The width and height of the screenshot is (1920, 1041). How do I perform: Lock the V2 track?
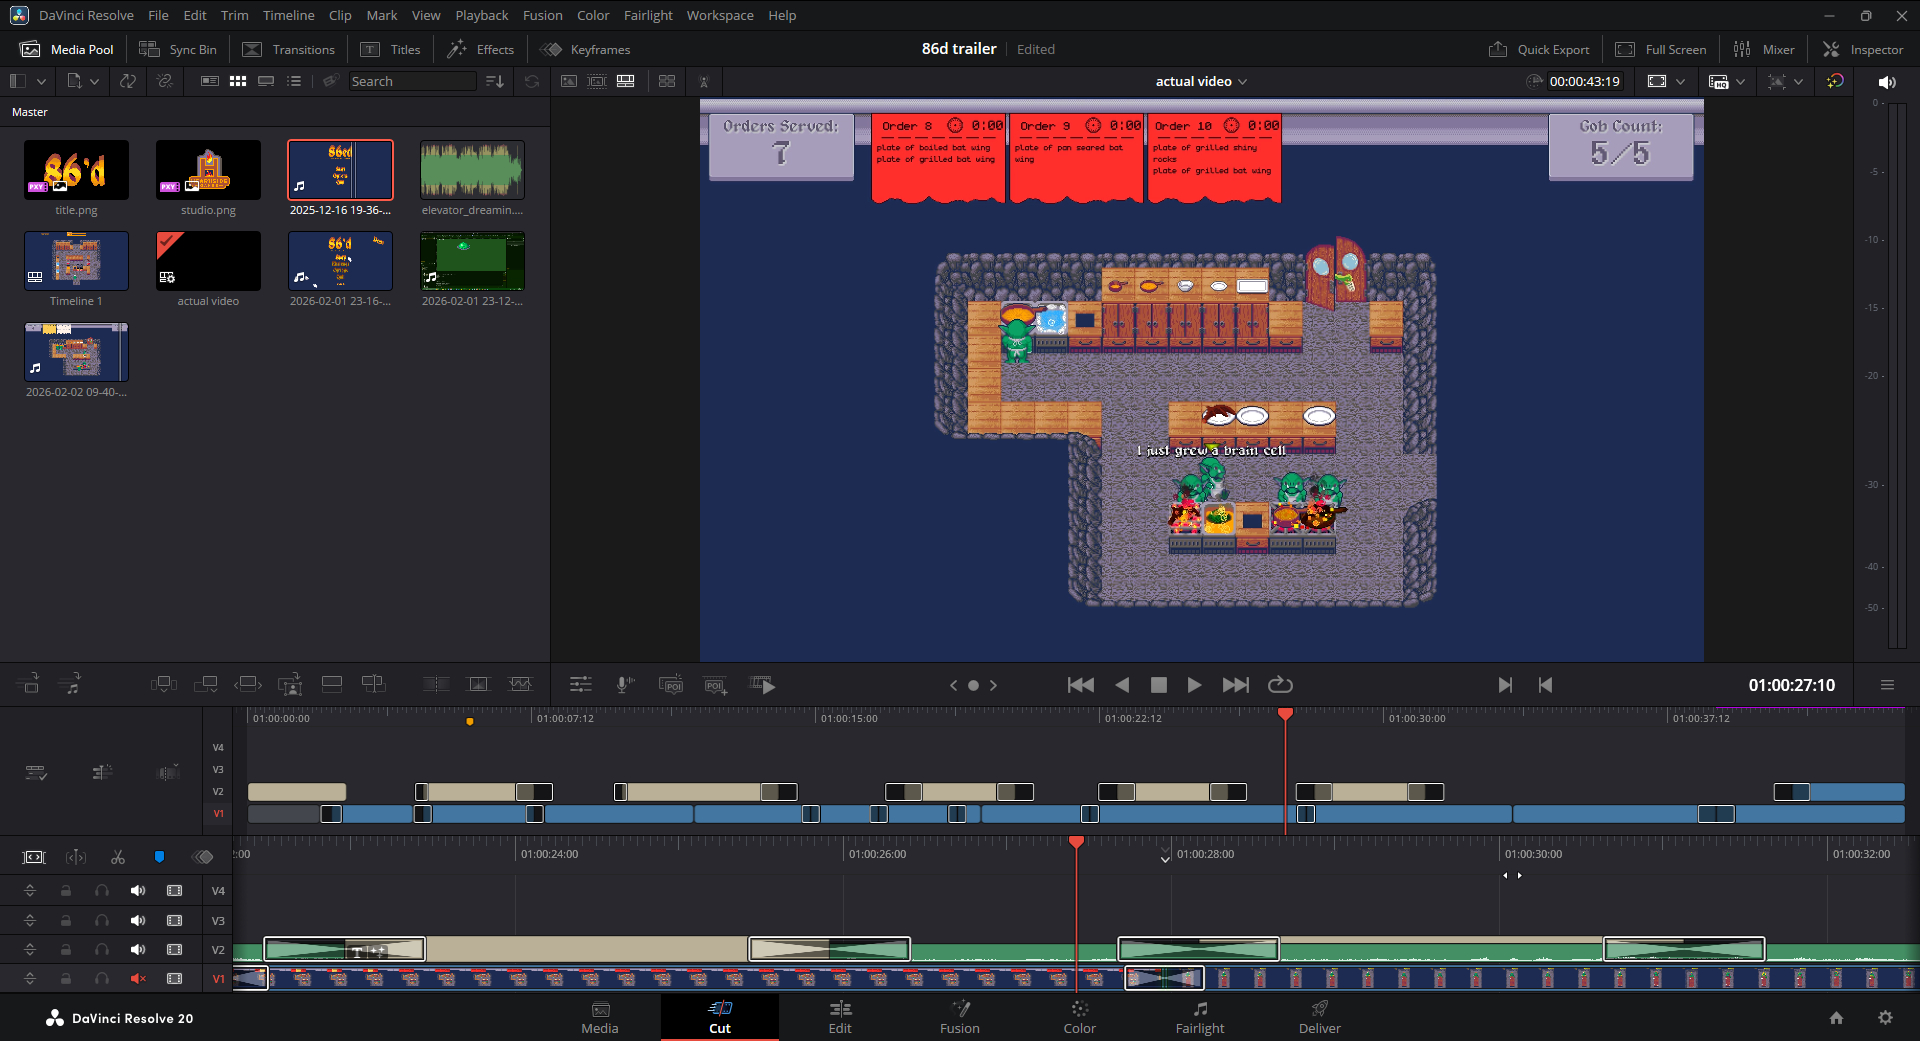point(66,949)
